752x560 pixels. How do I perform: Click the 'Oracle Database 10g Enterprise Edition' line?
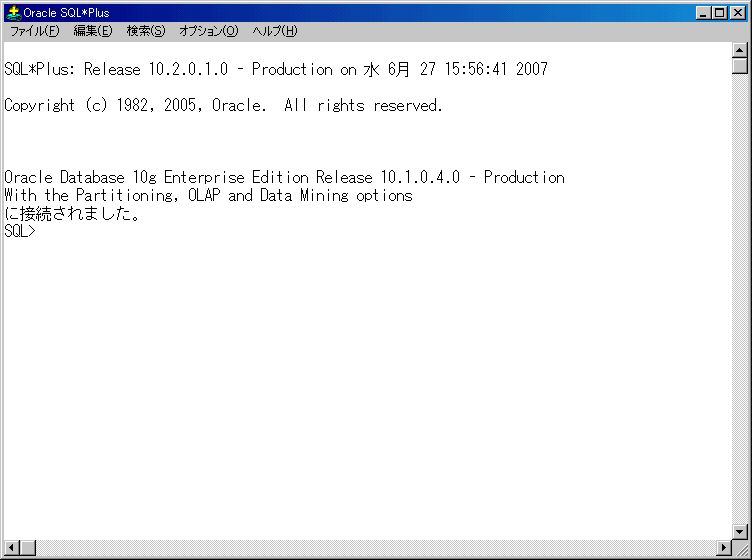click(x=284, y=177)
